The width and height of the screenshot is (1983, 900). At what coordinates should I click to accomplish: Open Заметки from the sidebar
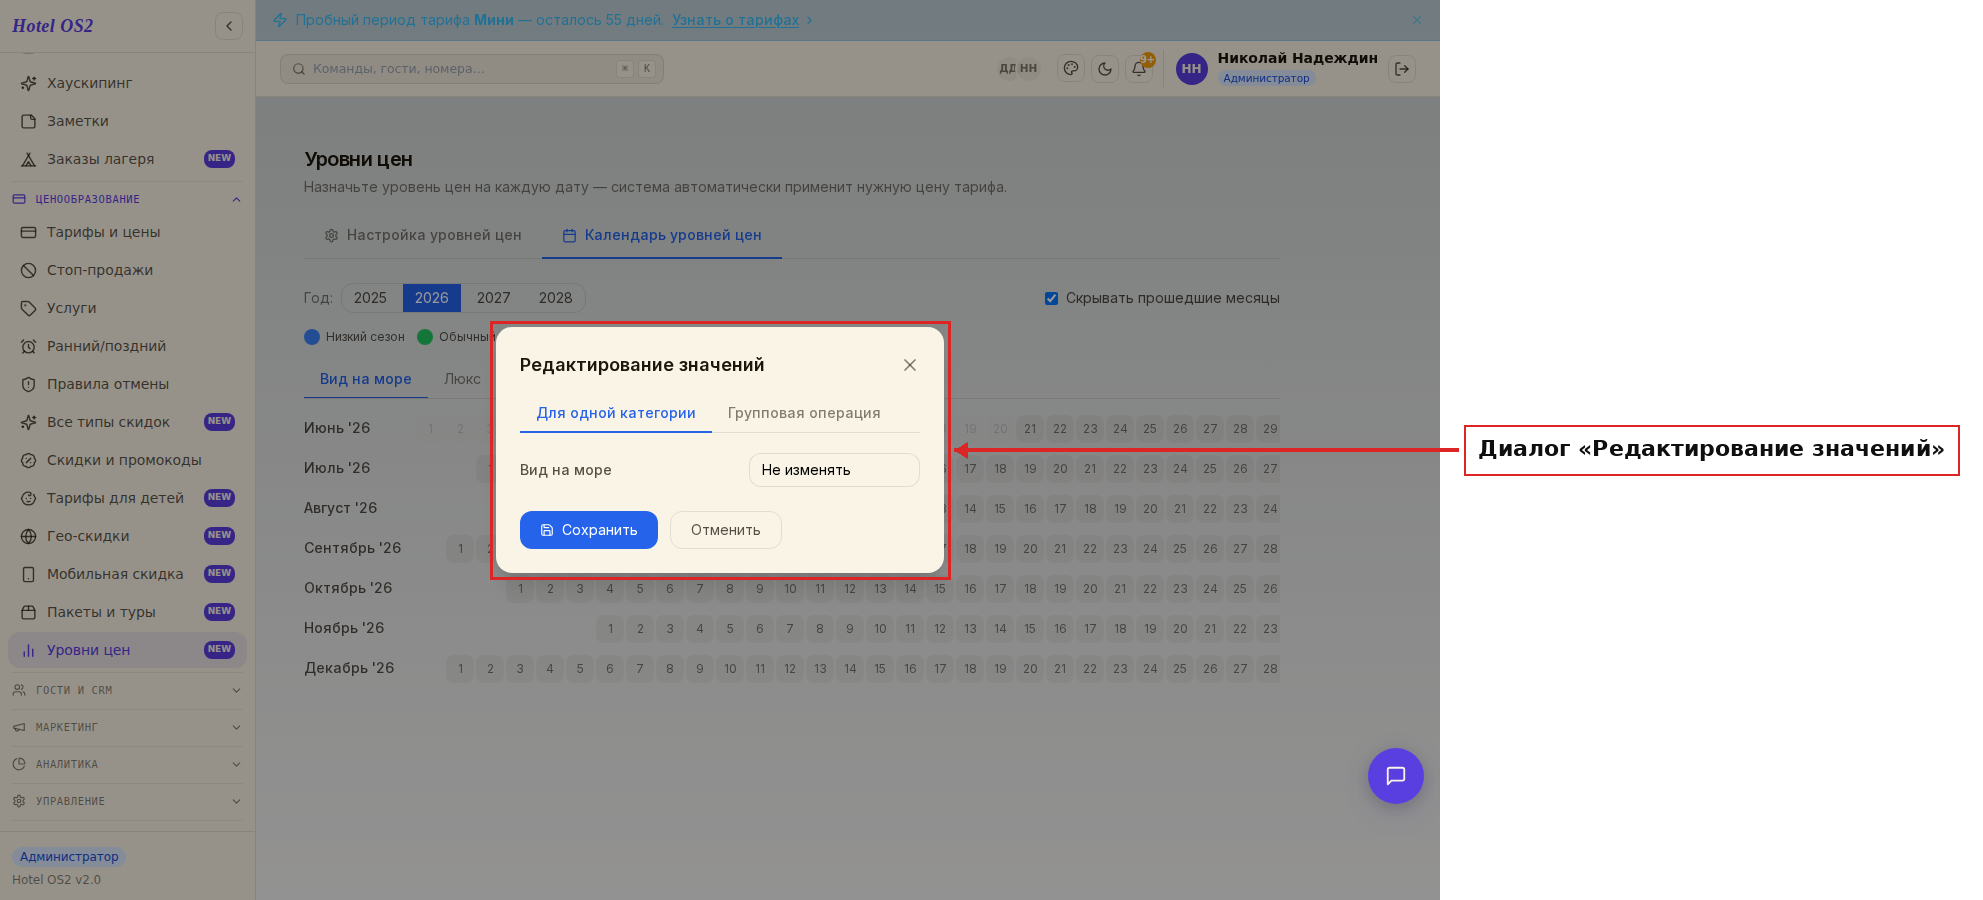tap(127, 121)
